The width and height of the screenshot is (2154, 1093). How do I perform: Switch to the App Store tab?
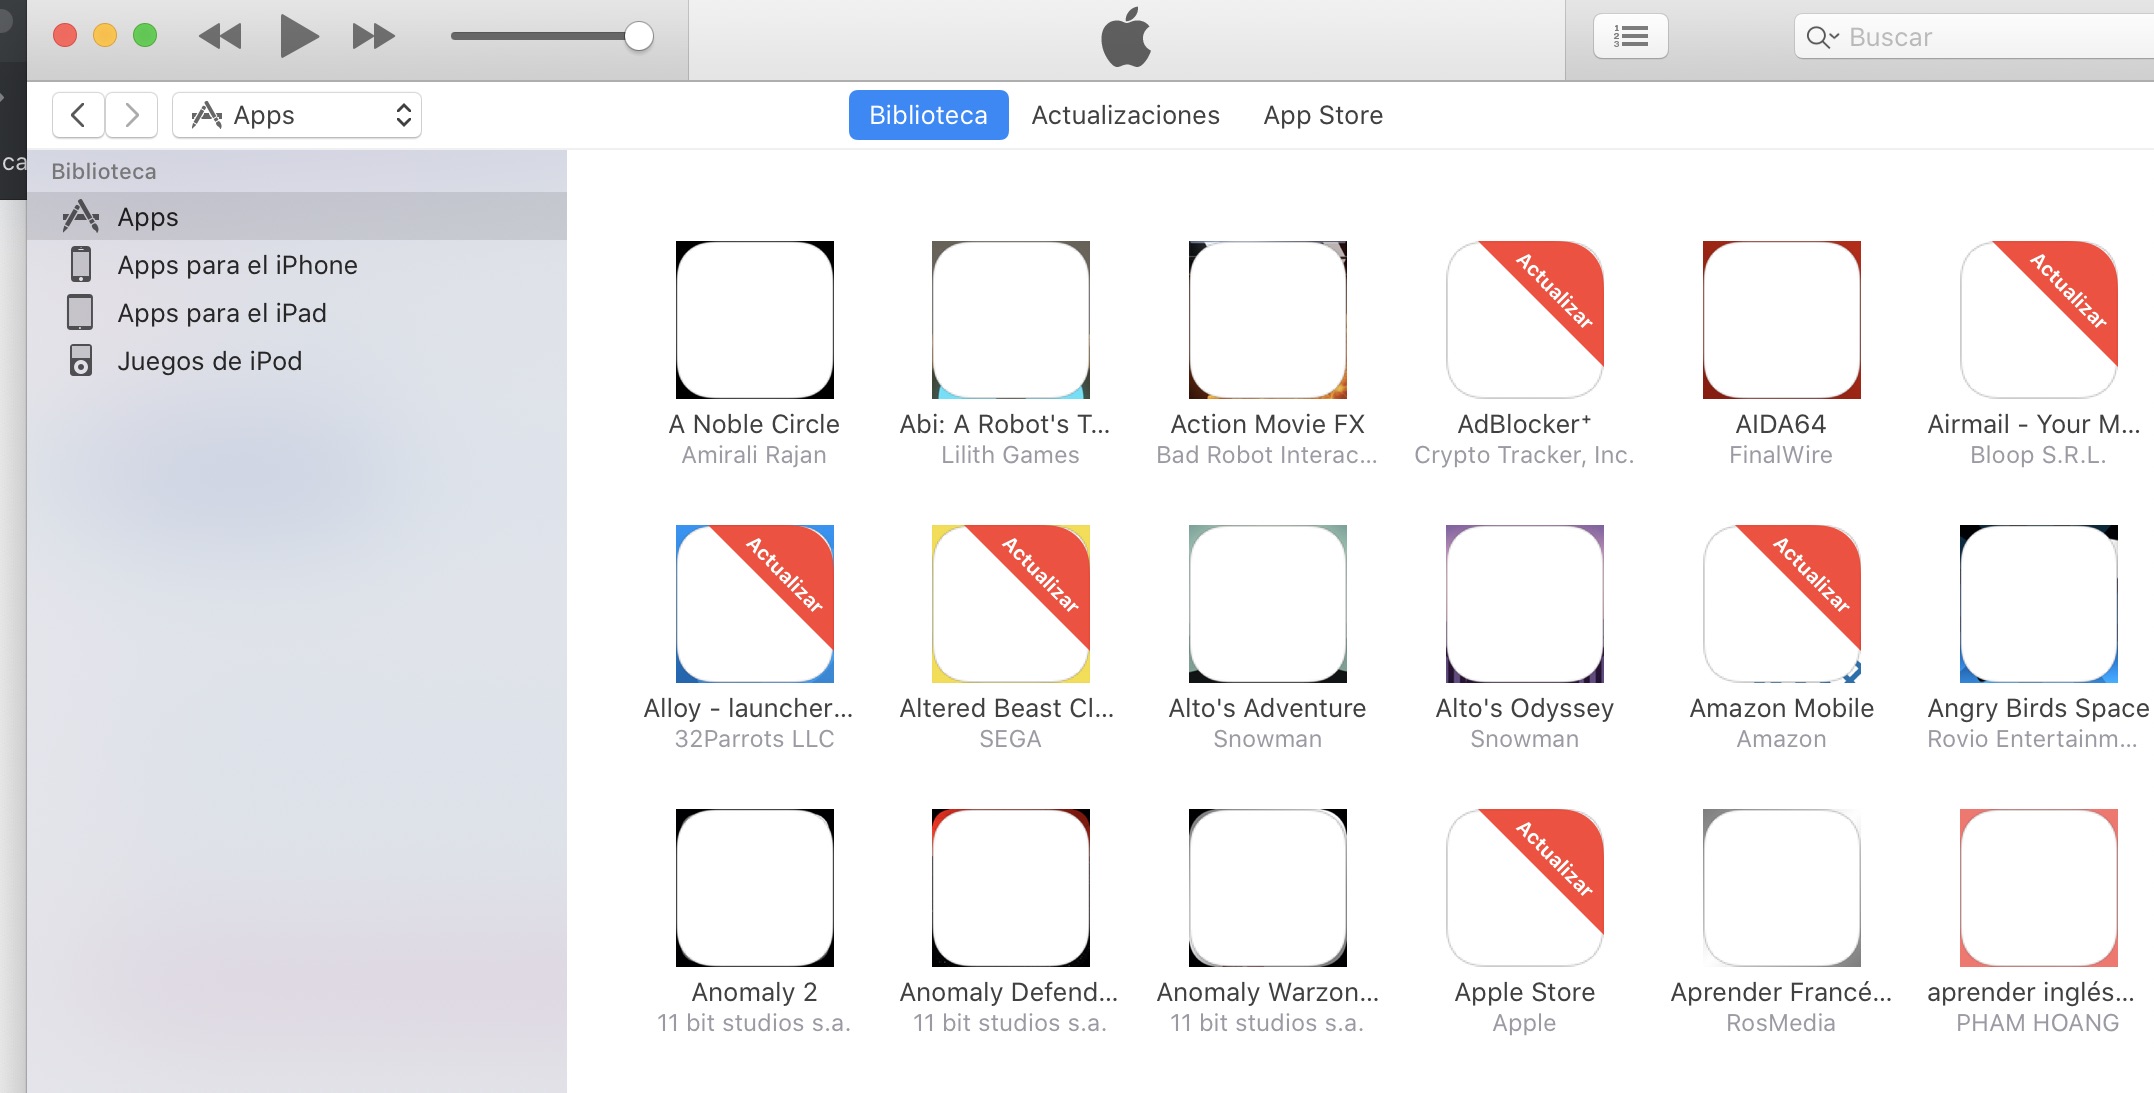pos(1322,115)
